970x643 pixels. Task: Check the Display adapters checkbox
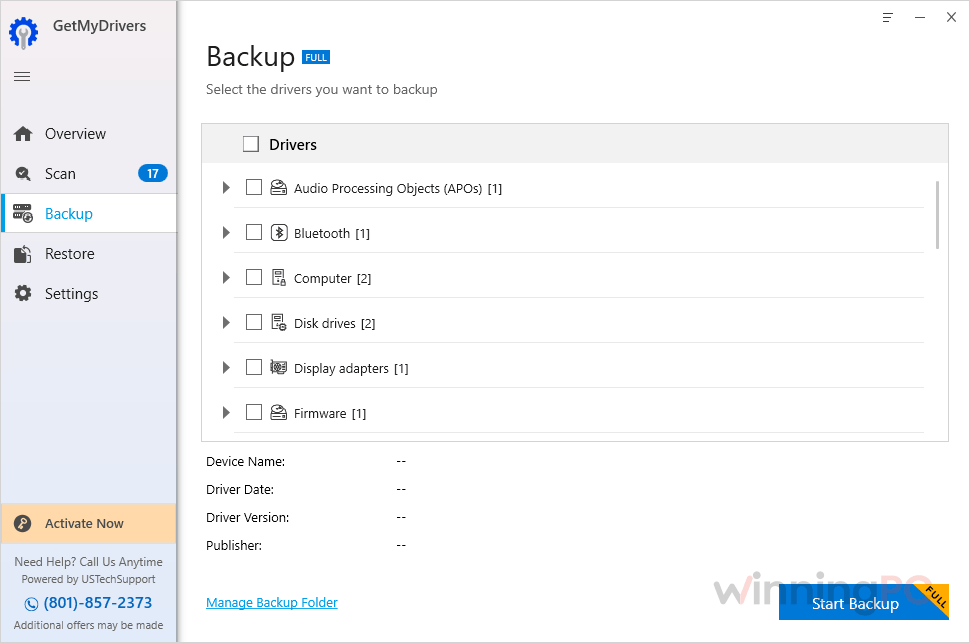pyautogui.click(x=254, y=367)
